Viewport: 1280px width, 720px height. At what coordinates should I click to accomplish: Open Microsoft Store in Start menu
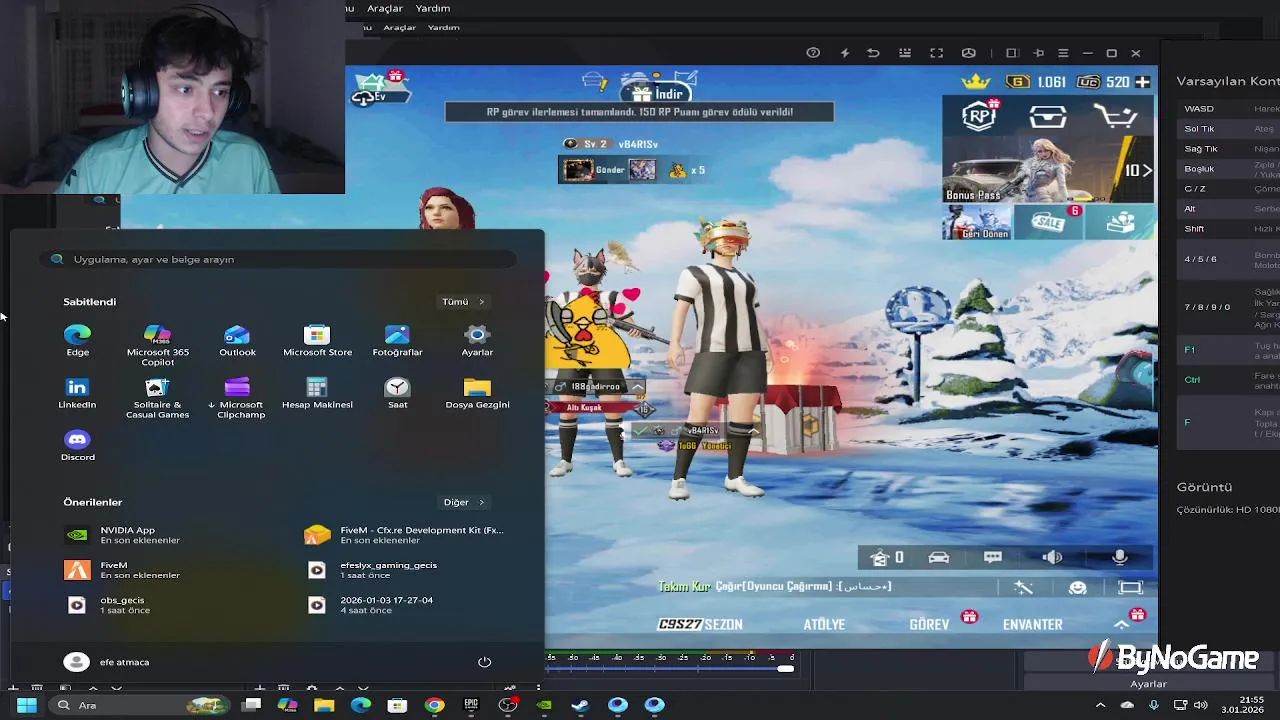click(317, 340)
